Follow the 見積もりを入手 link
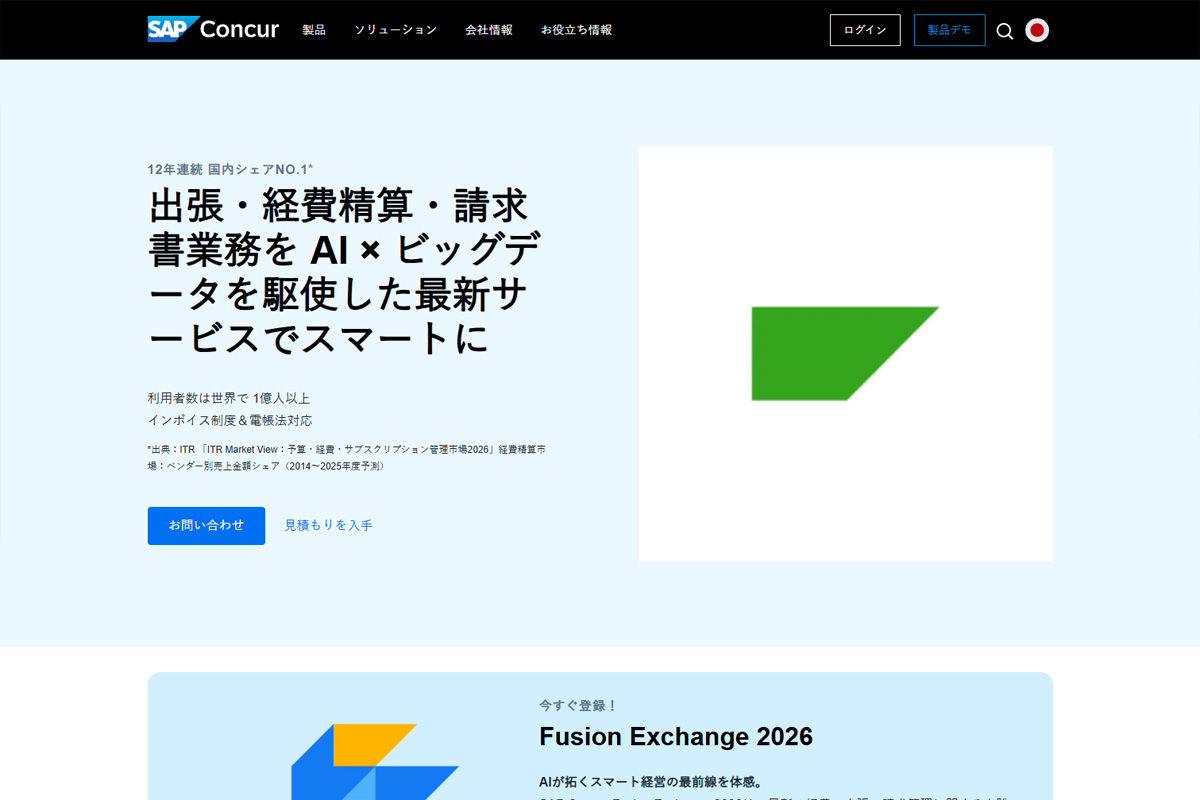The height and width of the screenshot is (800, 1200). pos(328,525)
